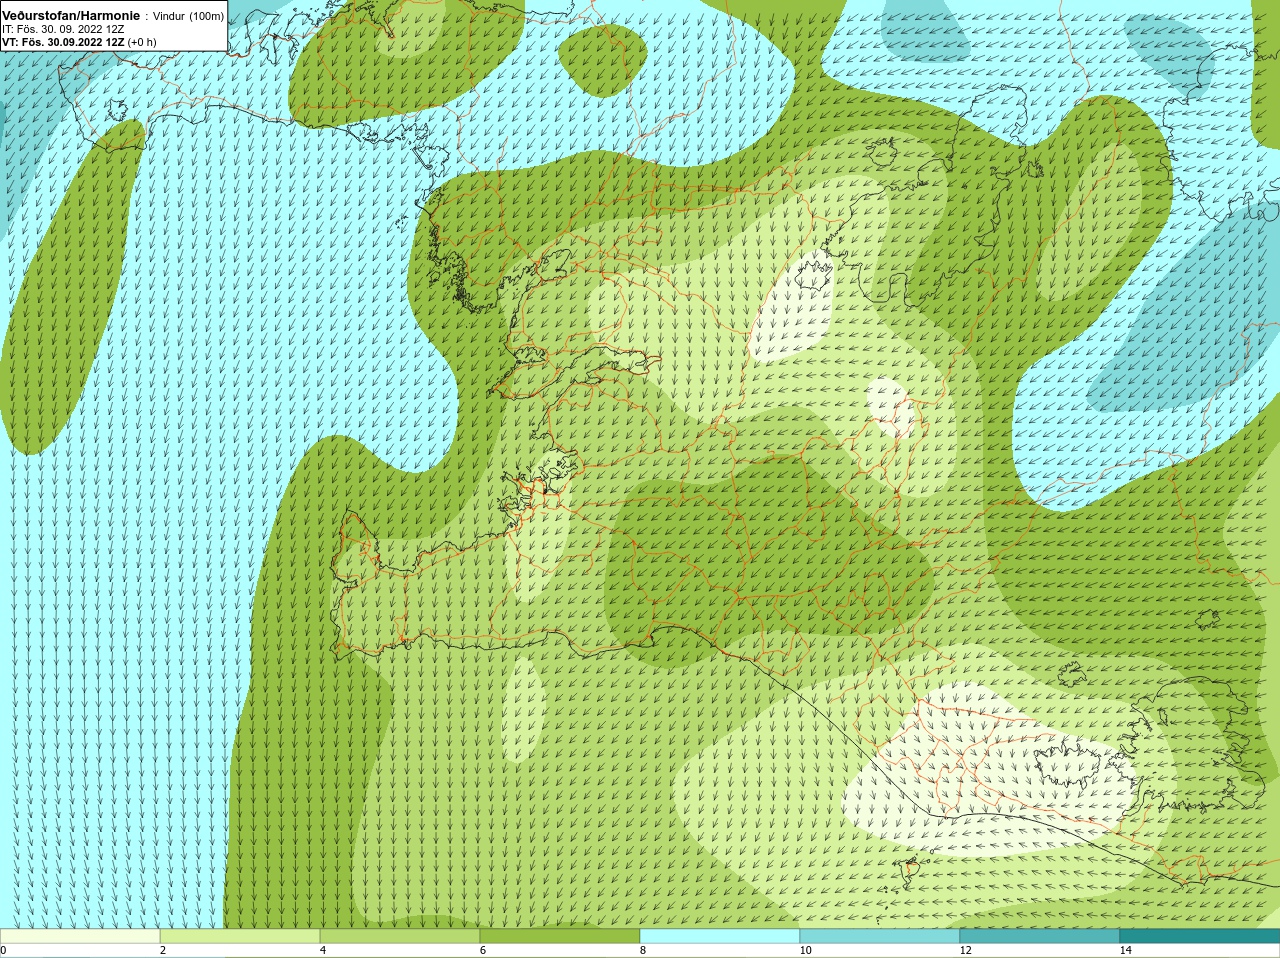This screenshot has width=1280, height=958.
Task: Click the legend value 4
Action: (x=323, y=950)
